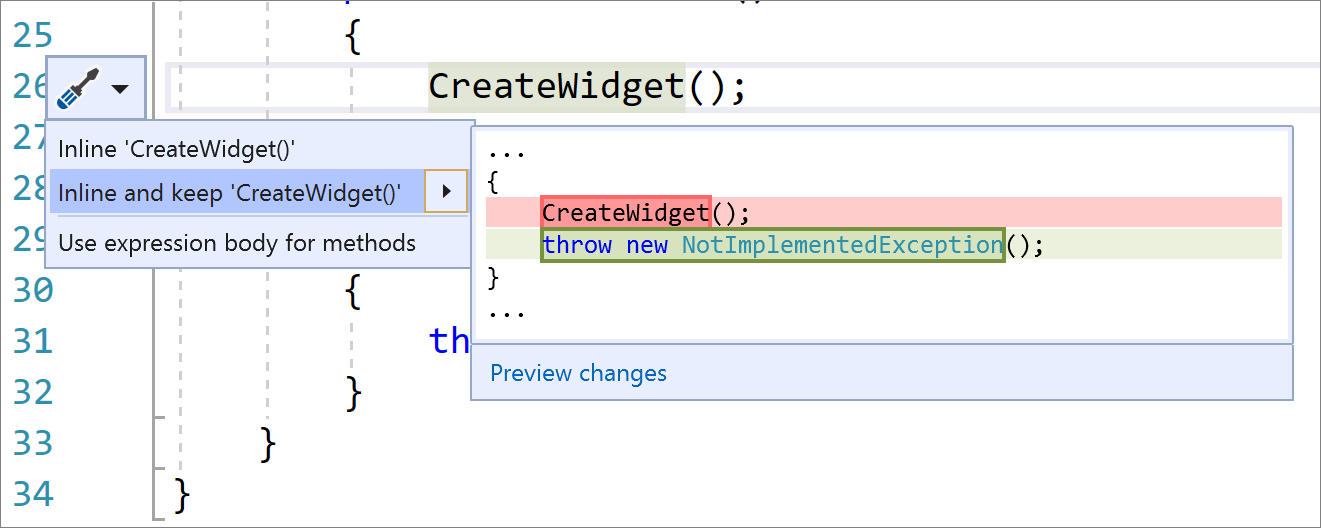Select NotImplementedException type name in preview
This screenshot has height=528, width=1321.
click(x=842, y=245)
